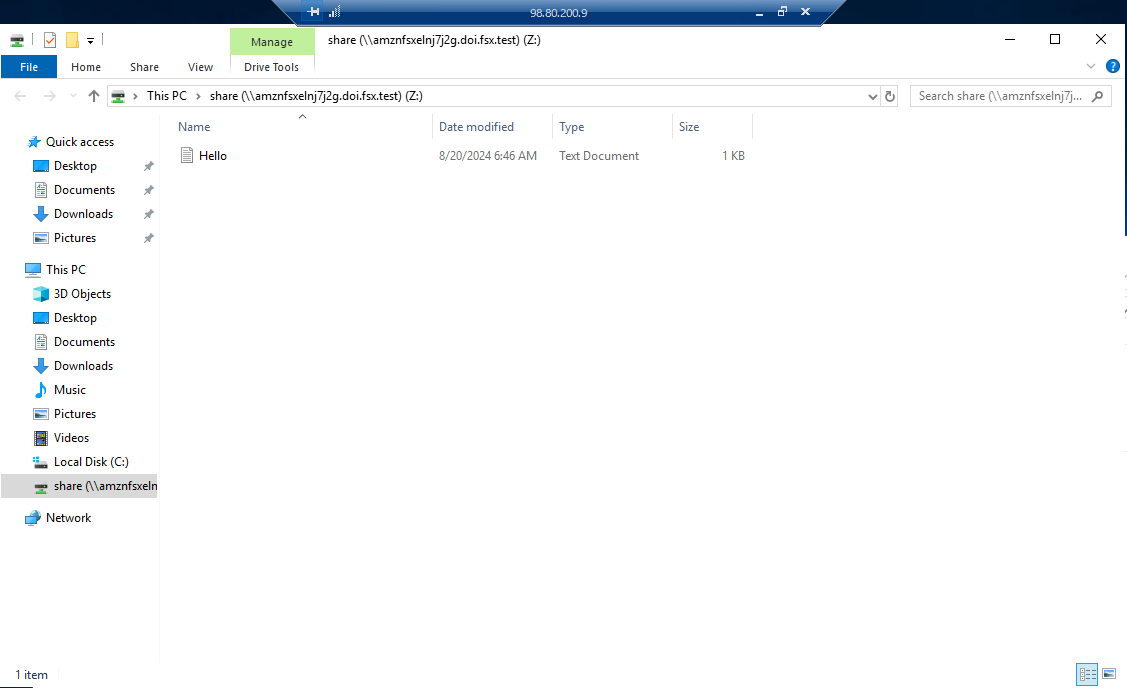Viewport: 1127px width, 688px height.
Task: Select the Drive Tools tab
Action: coord(271,67)
